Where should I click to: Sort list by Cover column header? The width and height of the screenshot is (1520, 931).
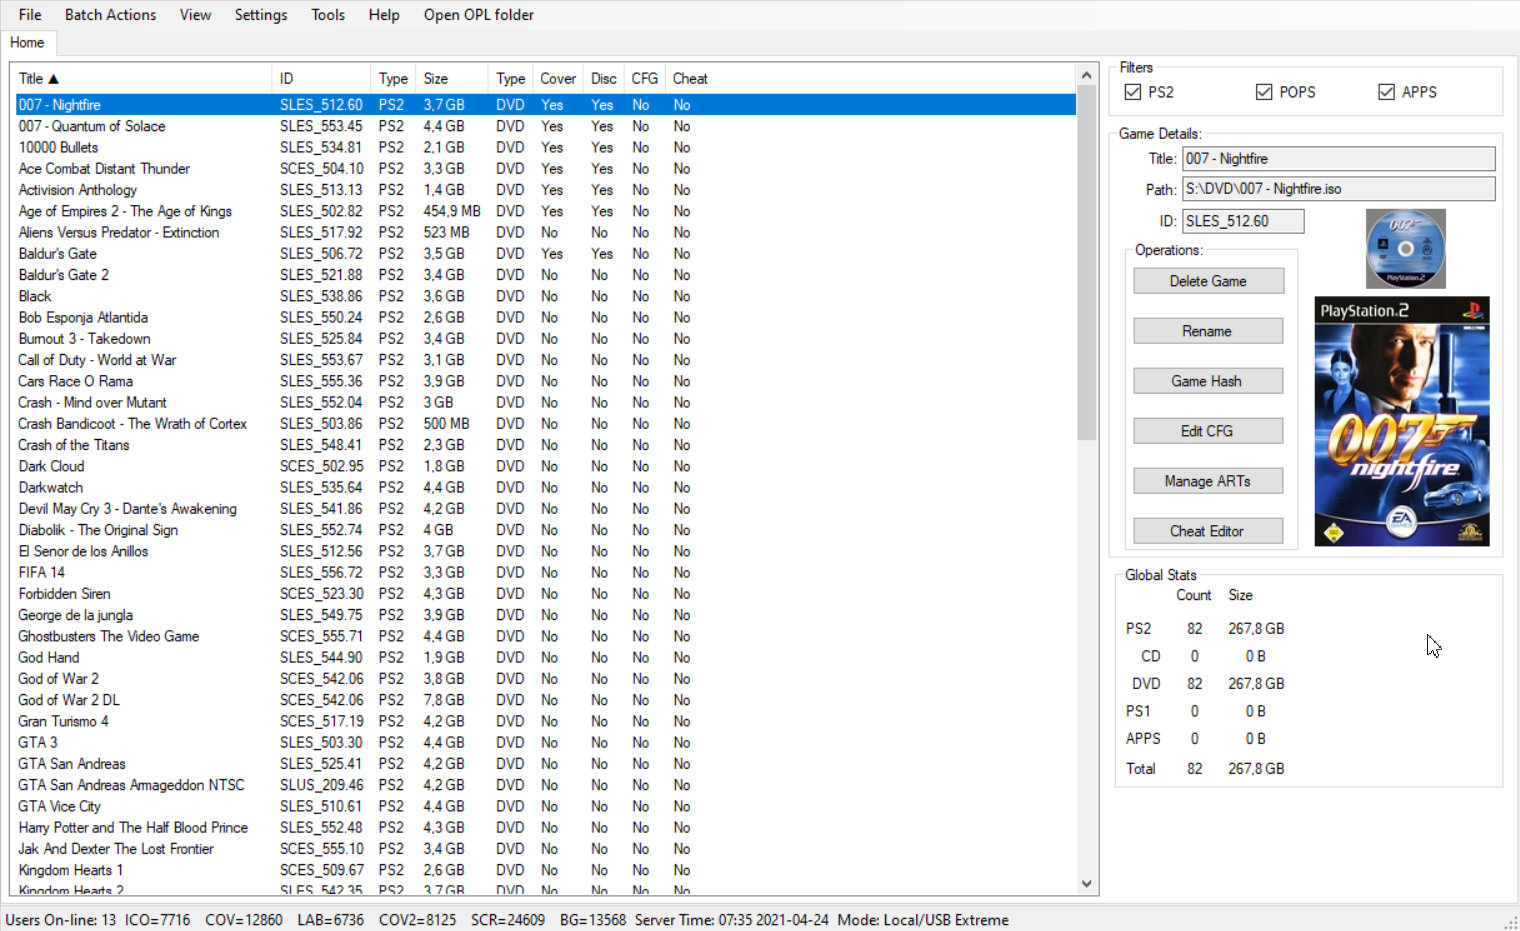tap(558, 78)
